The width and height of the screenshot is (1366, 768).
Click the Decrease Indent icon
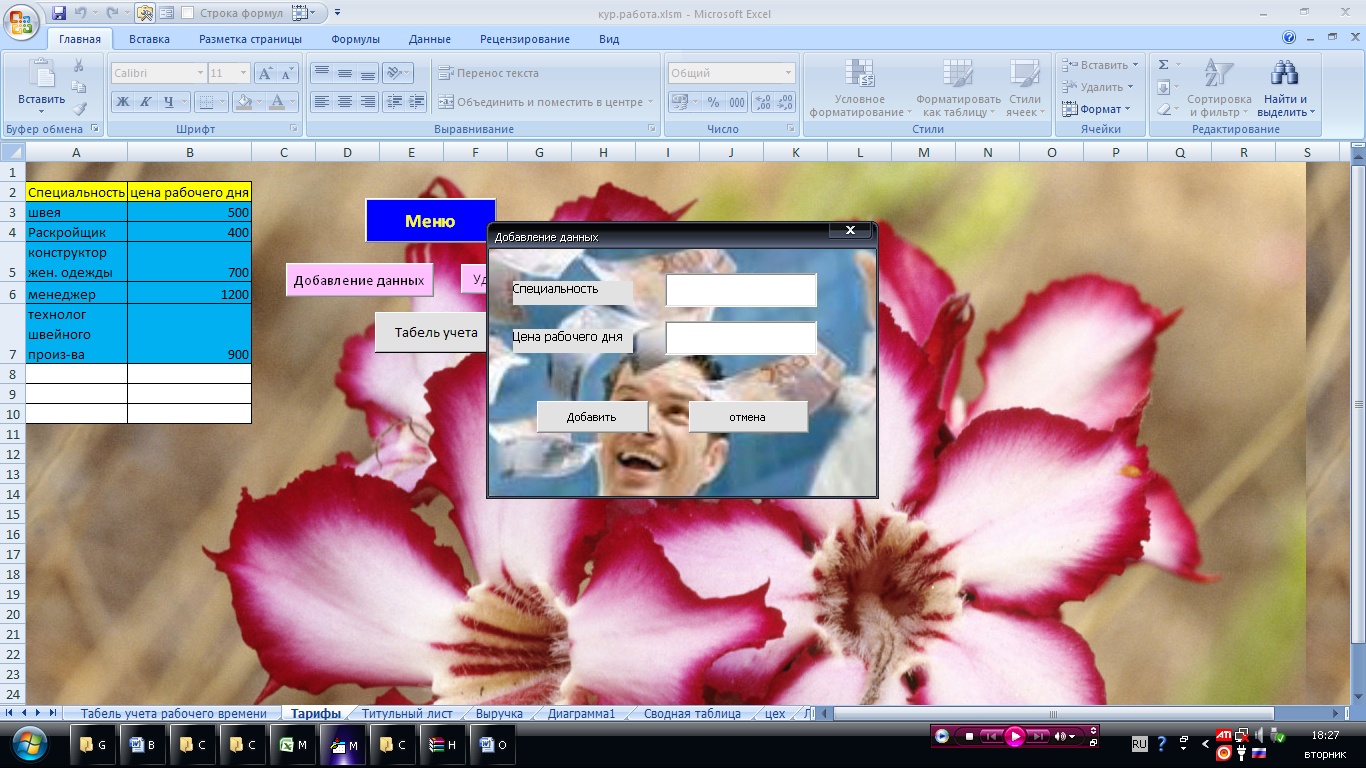[394, 102]
